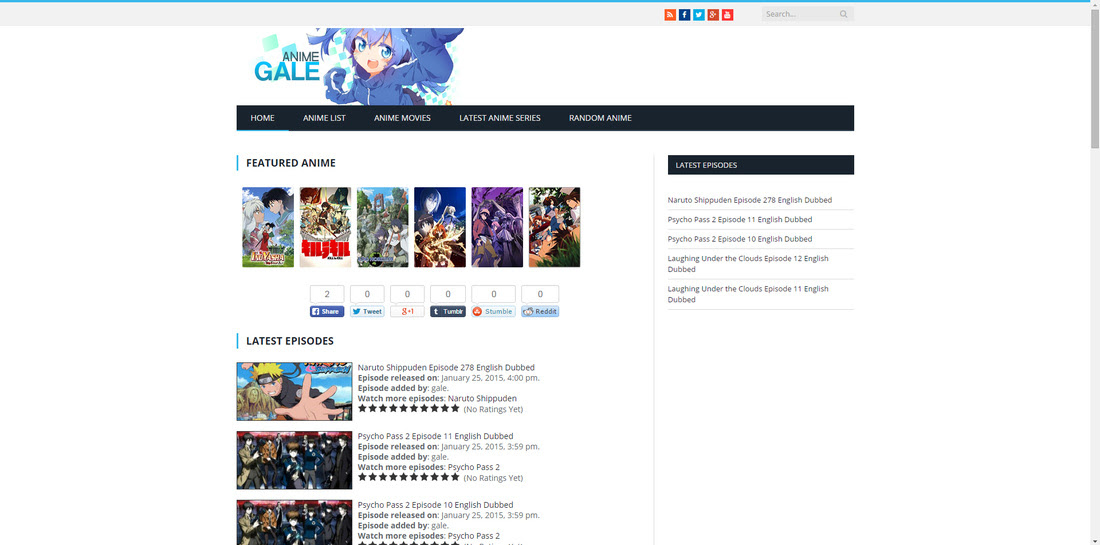
Task: Open the sixth featured anime poster
Action: [554, 227]
